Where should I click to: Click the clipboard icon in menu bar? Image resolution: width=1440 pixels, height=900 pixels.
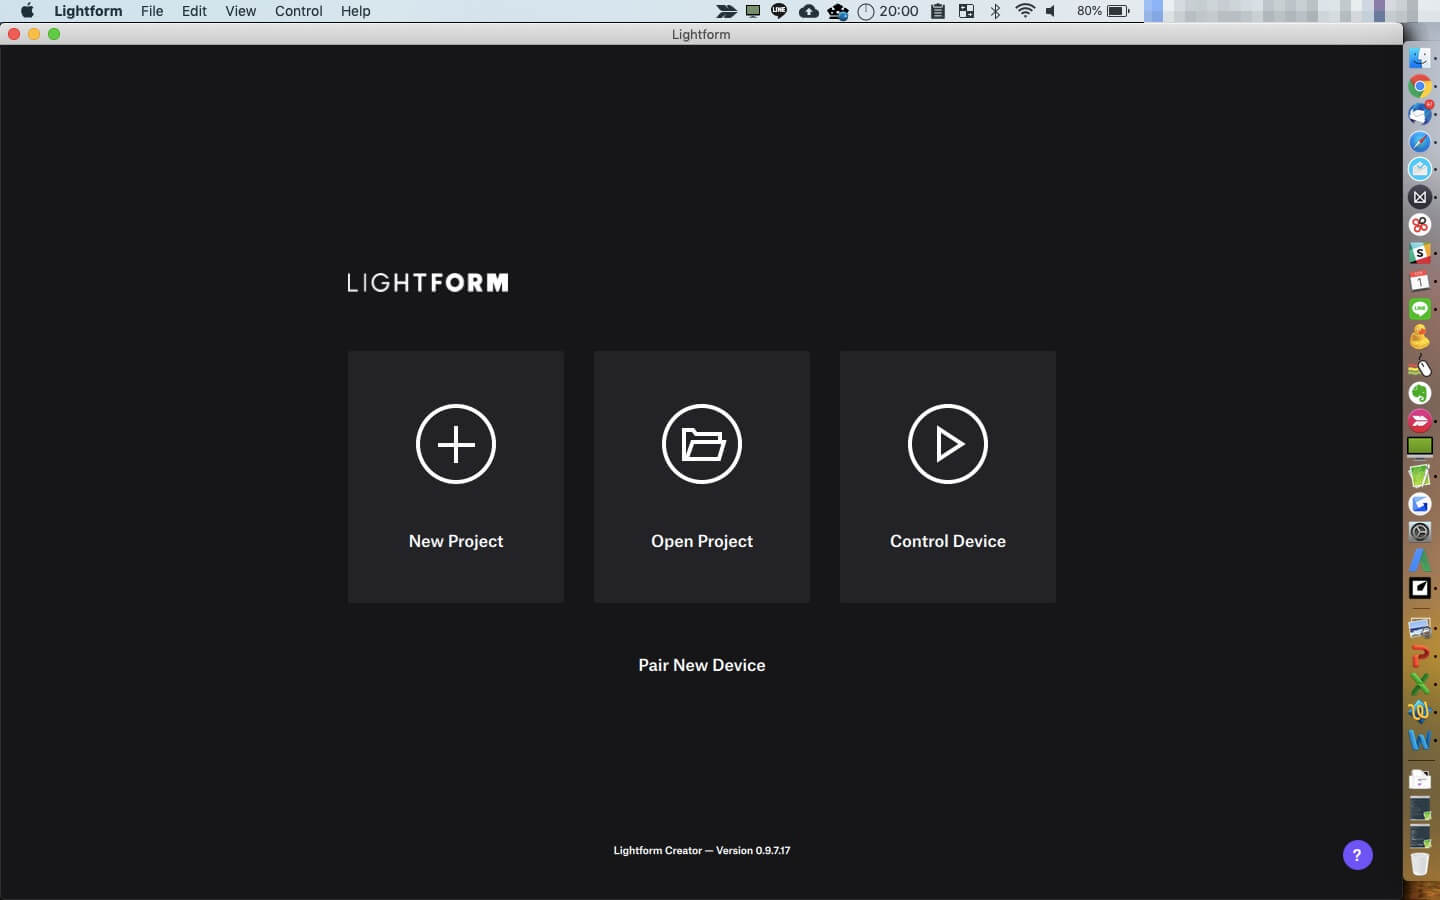point(938,11)
